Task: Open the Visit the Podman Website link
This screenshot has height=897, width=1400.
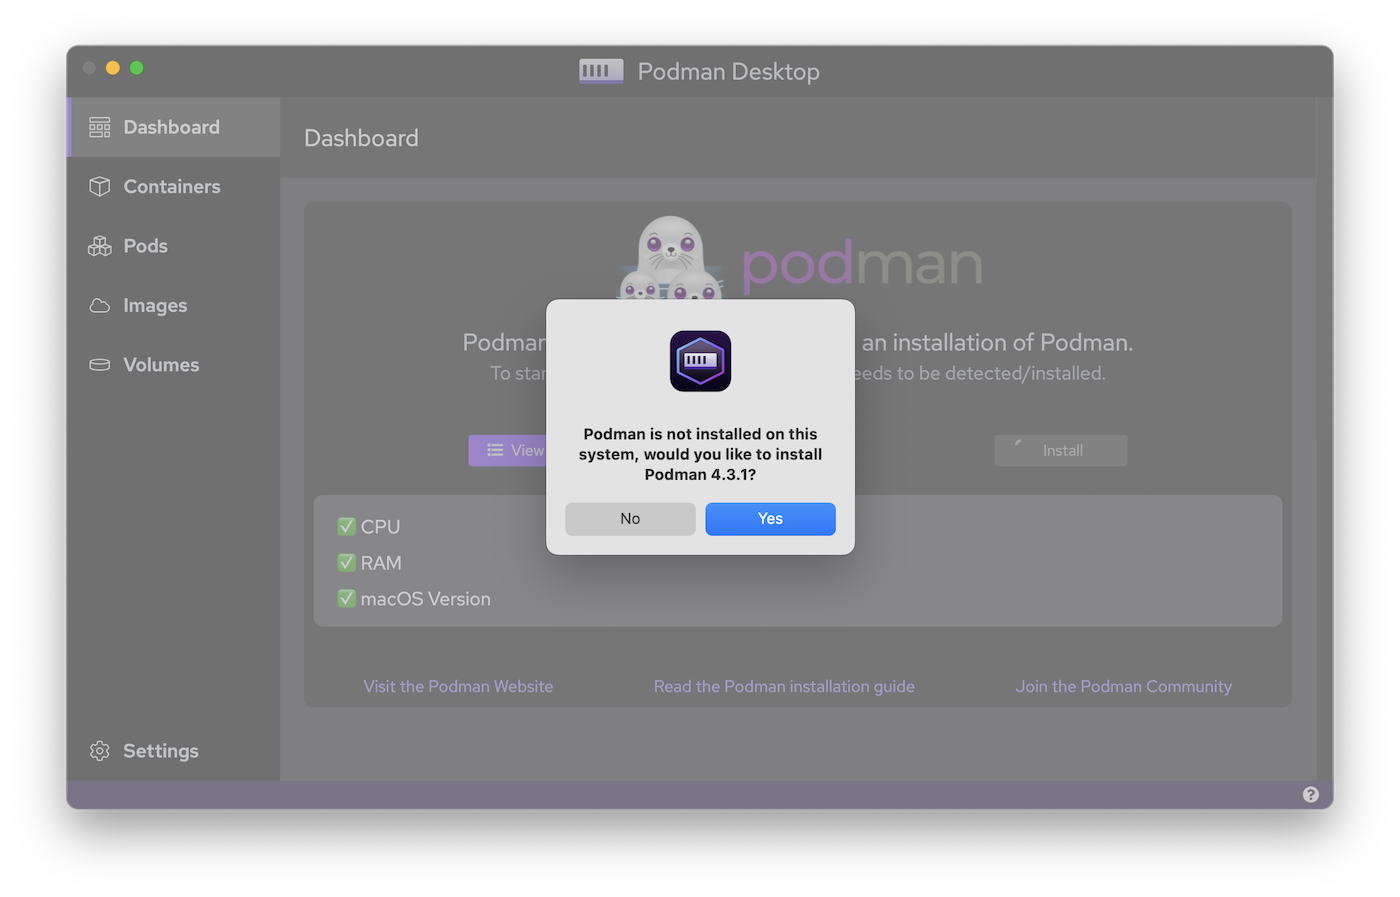Action: click(x=458, y=687)
